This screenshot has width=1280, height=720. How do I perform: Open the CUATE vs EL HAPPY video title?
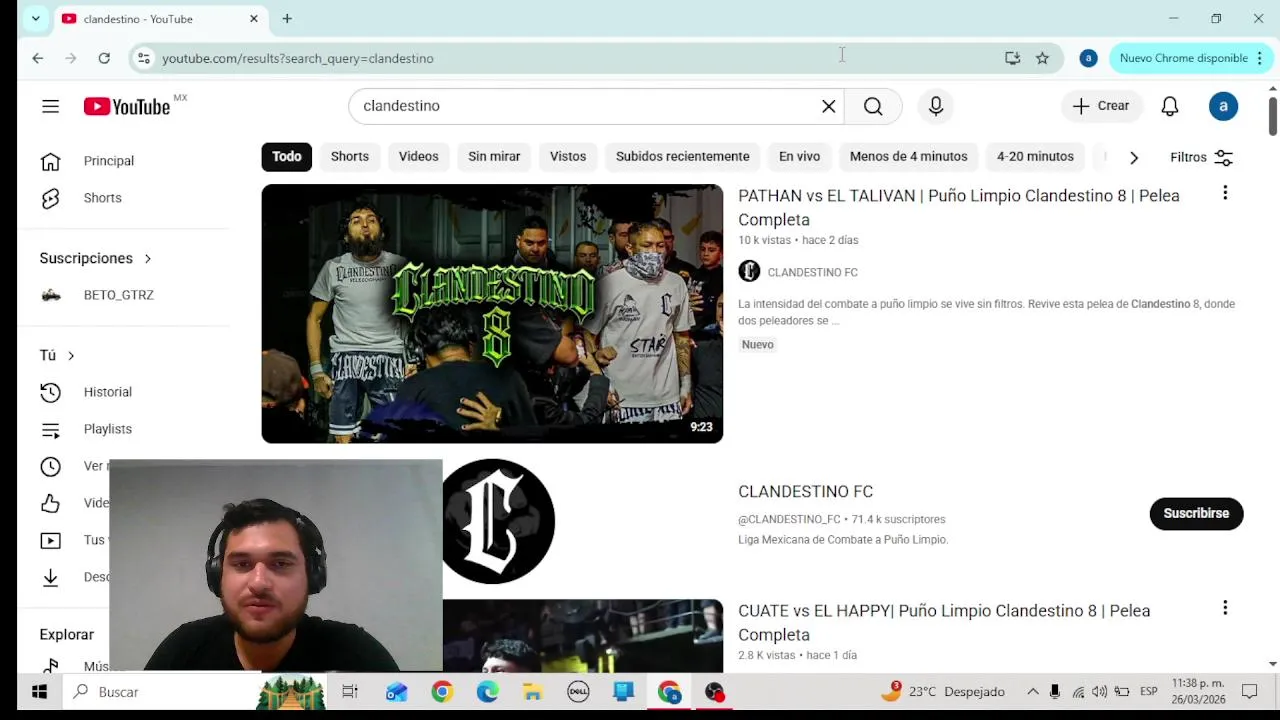tap(944, 622)
